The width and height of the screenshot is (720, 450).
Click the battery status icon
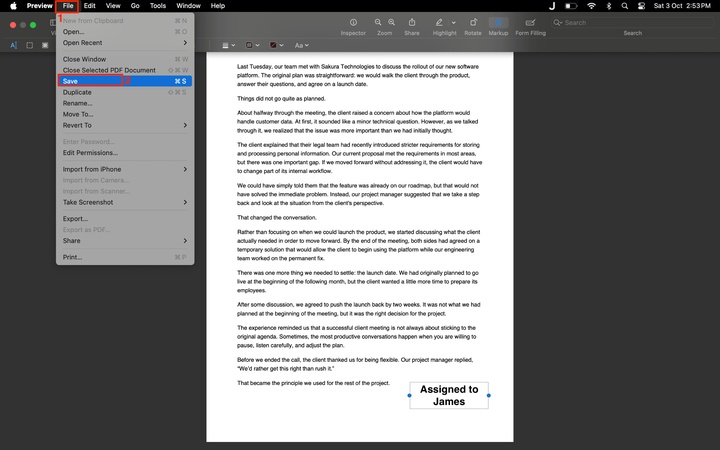tap(571, 6)
